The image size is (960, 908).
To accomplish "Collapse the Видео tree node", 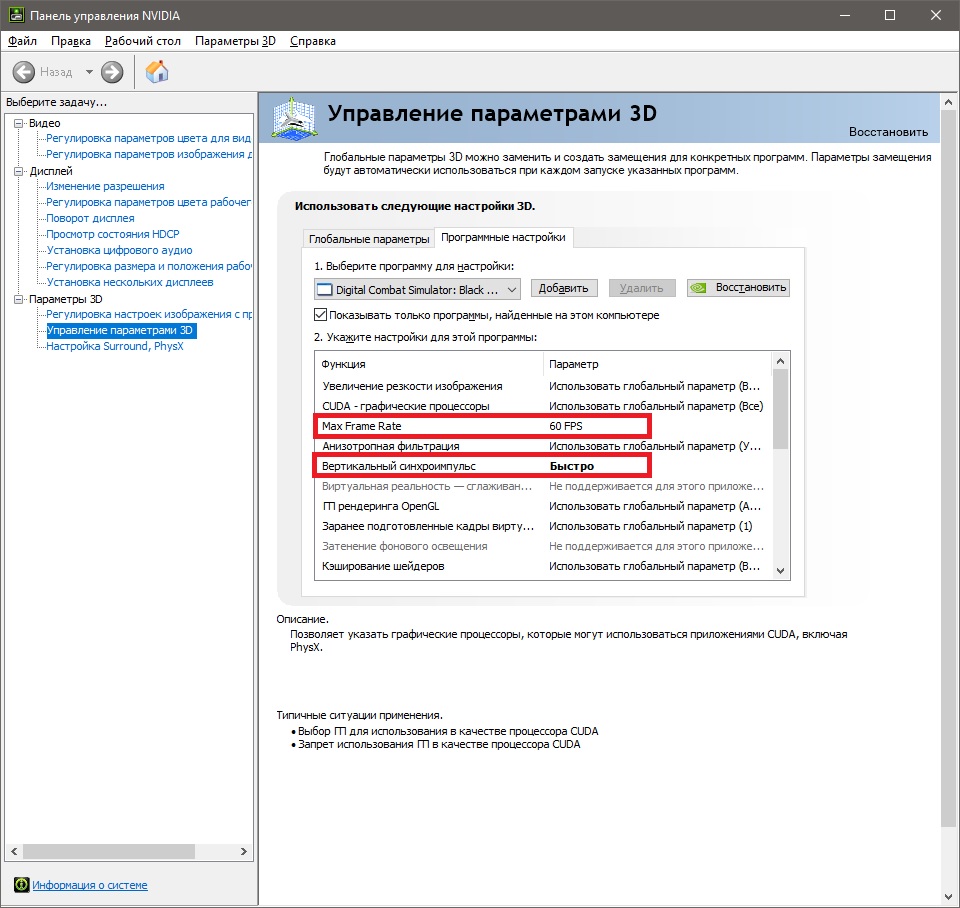I will tap(18, 123).
